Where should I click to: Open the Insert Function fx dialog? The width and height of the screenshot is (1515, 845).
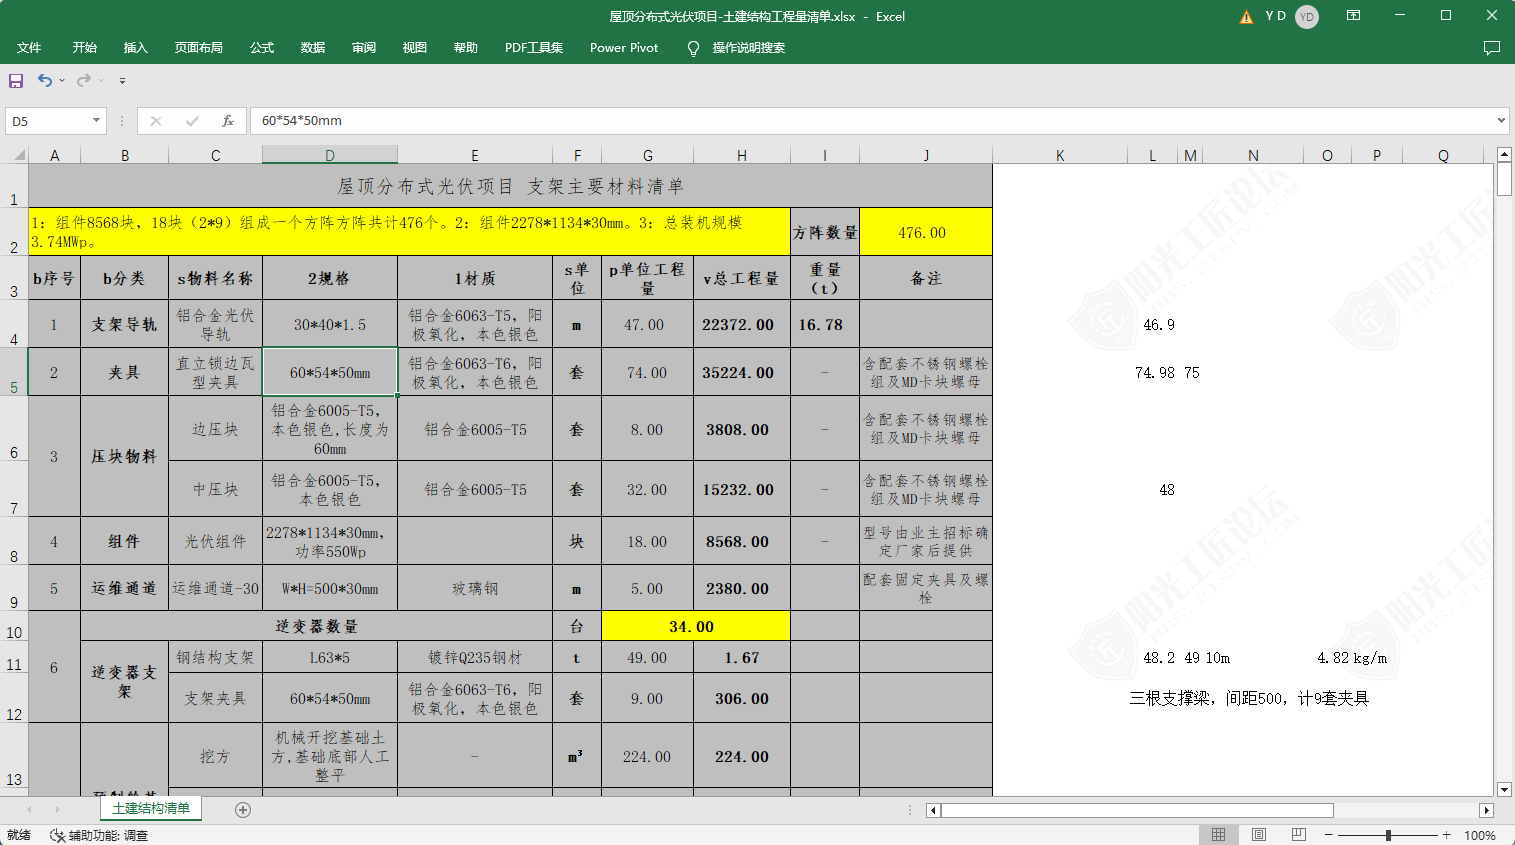228,121
